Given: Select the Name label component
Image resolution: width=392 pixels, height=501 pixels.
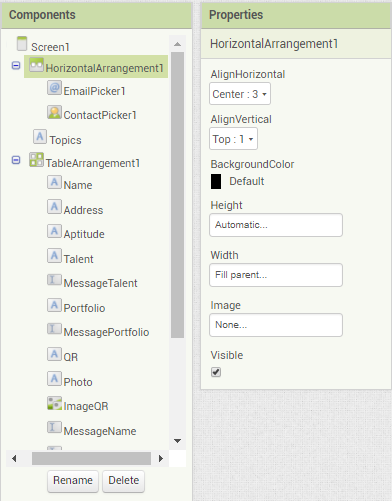Looking at the screenshot, I should 78,185.
